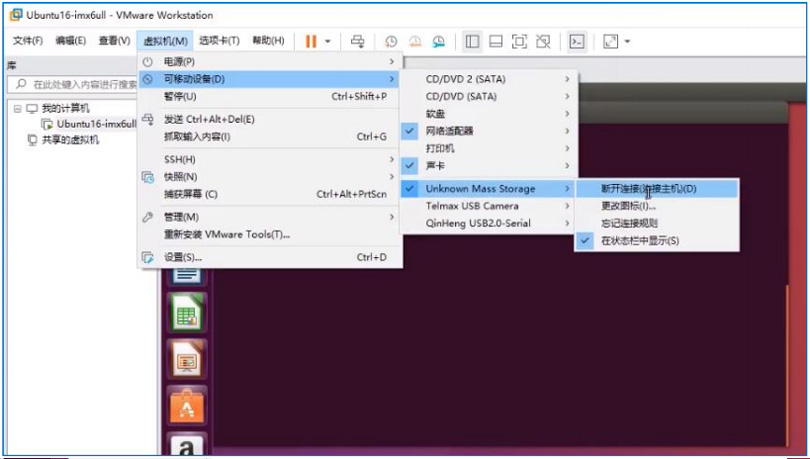Open Ubuntu Software in the launcher
This screenshot has width=810, height=459.
186,405
